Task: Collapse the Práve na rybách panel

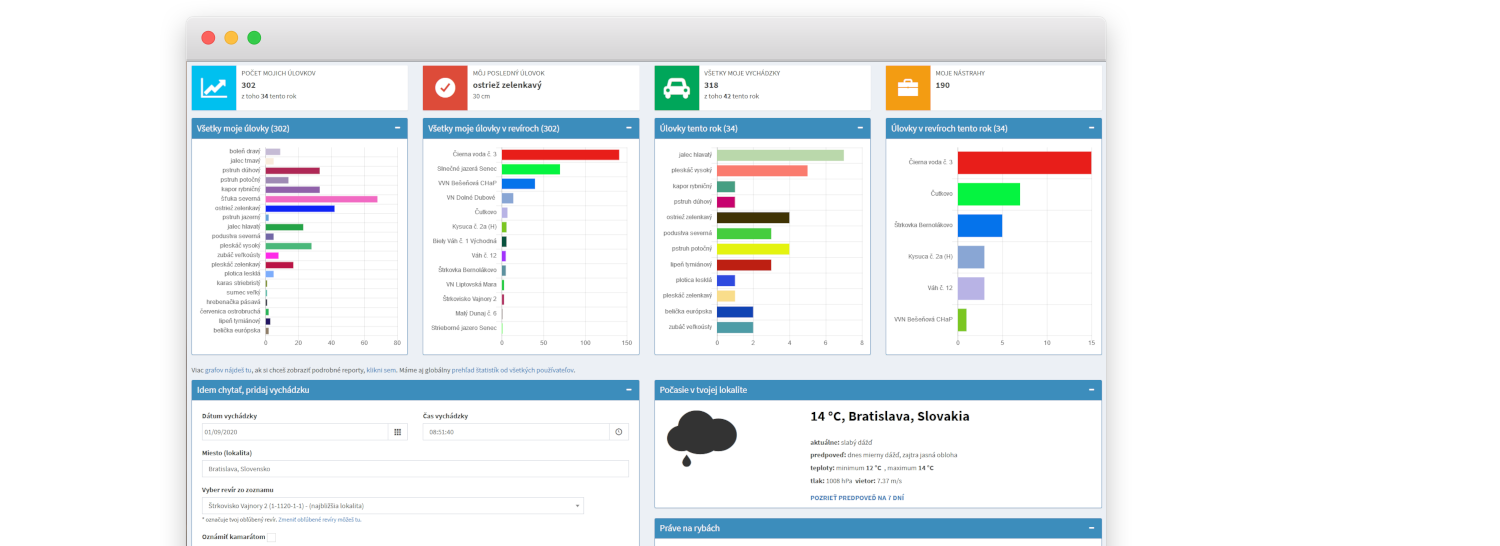Action: pyautogui.click(x=1092, y=528)
